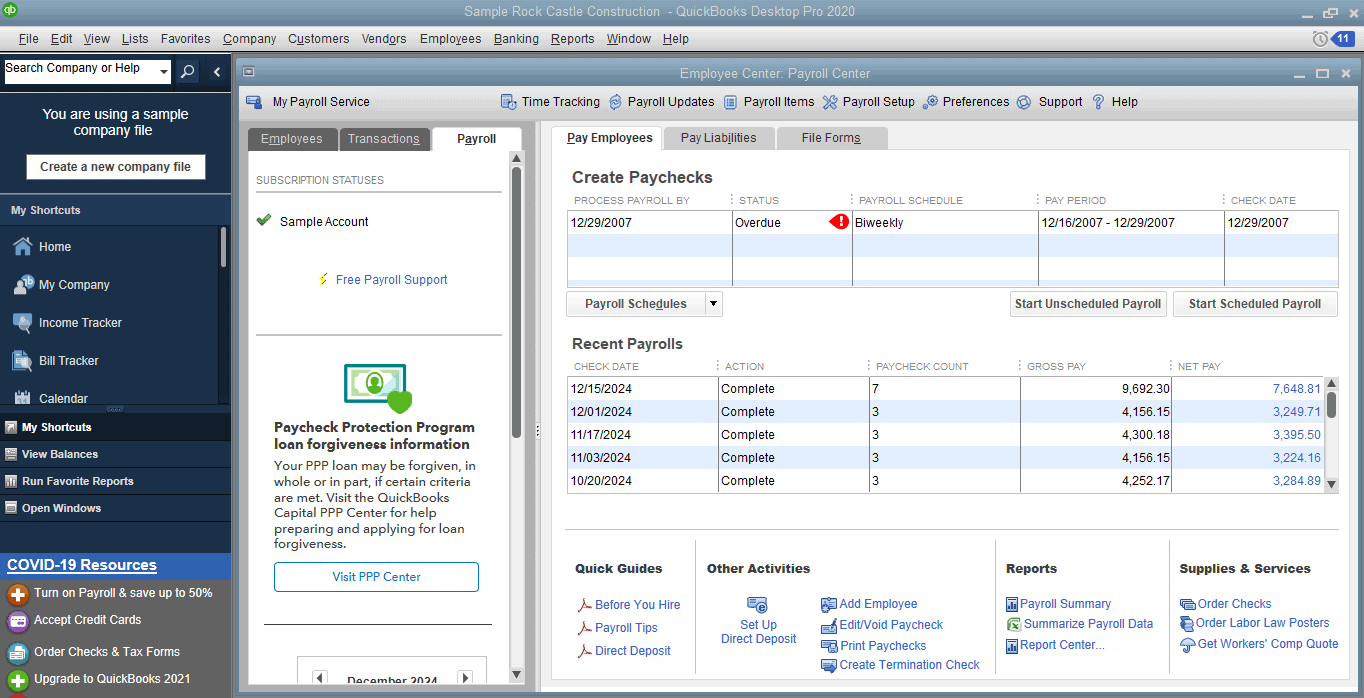Open Time Tracking toolbar item

[550, 102]
